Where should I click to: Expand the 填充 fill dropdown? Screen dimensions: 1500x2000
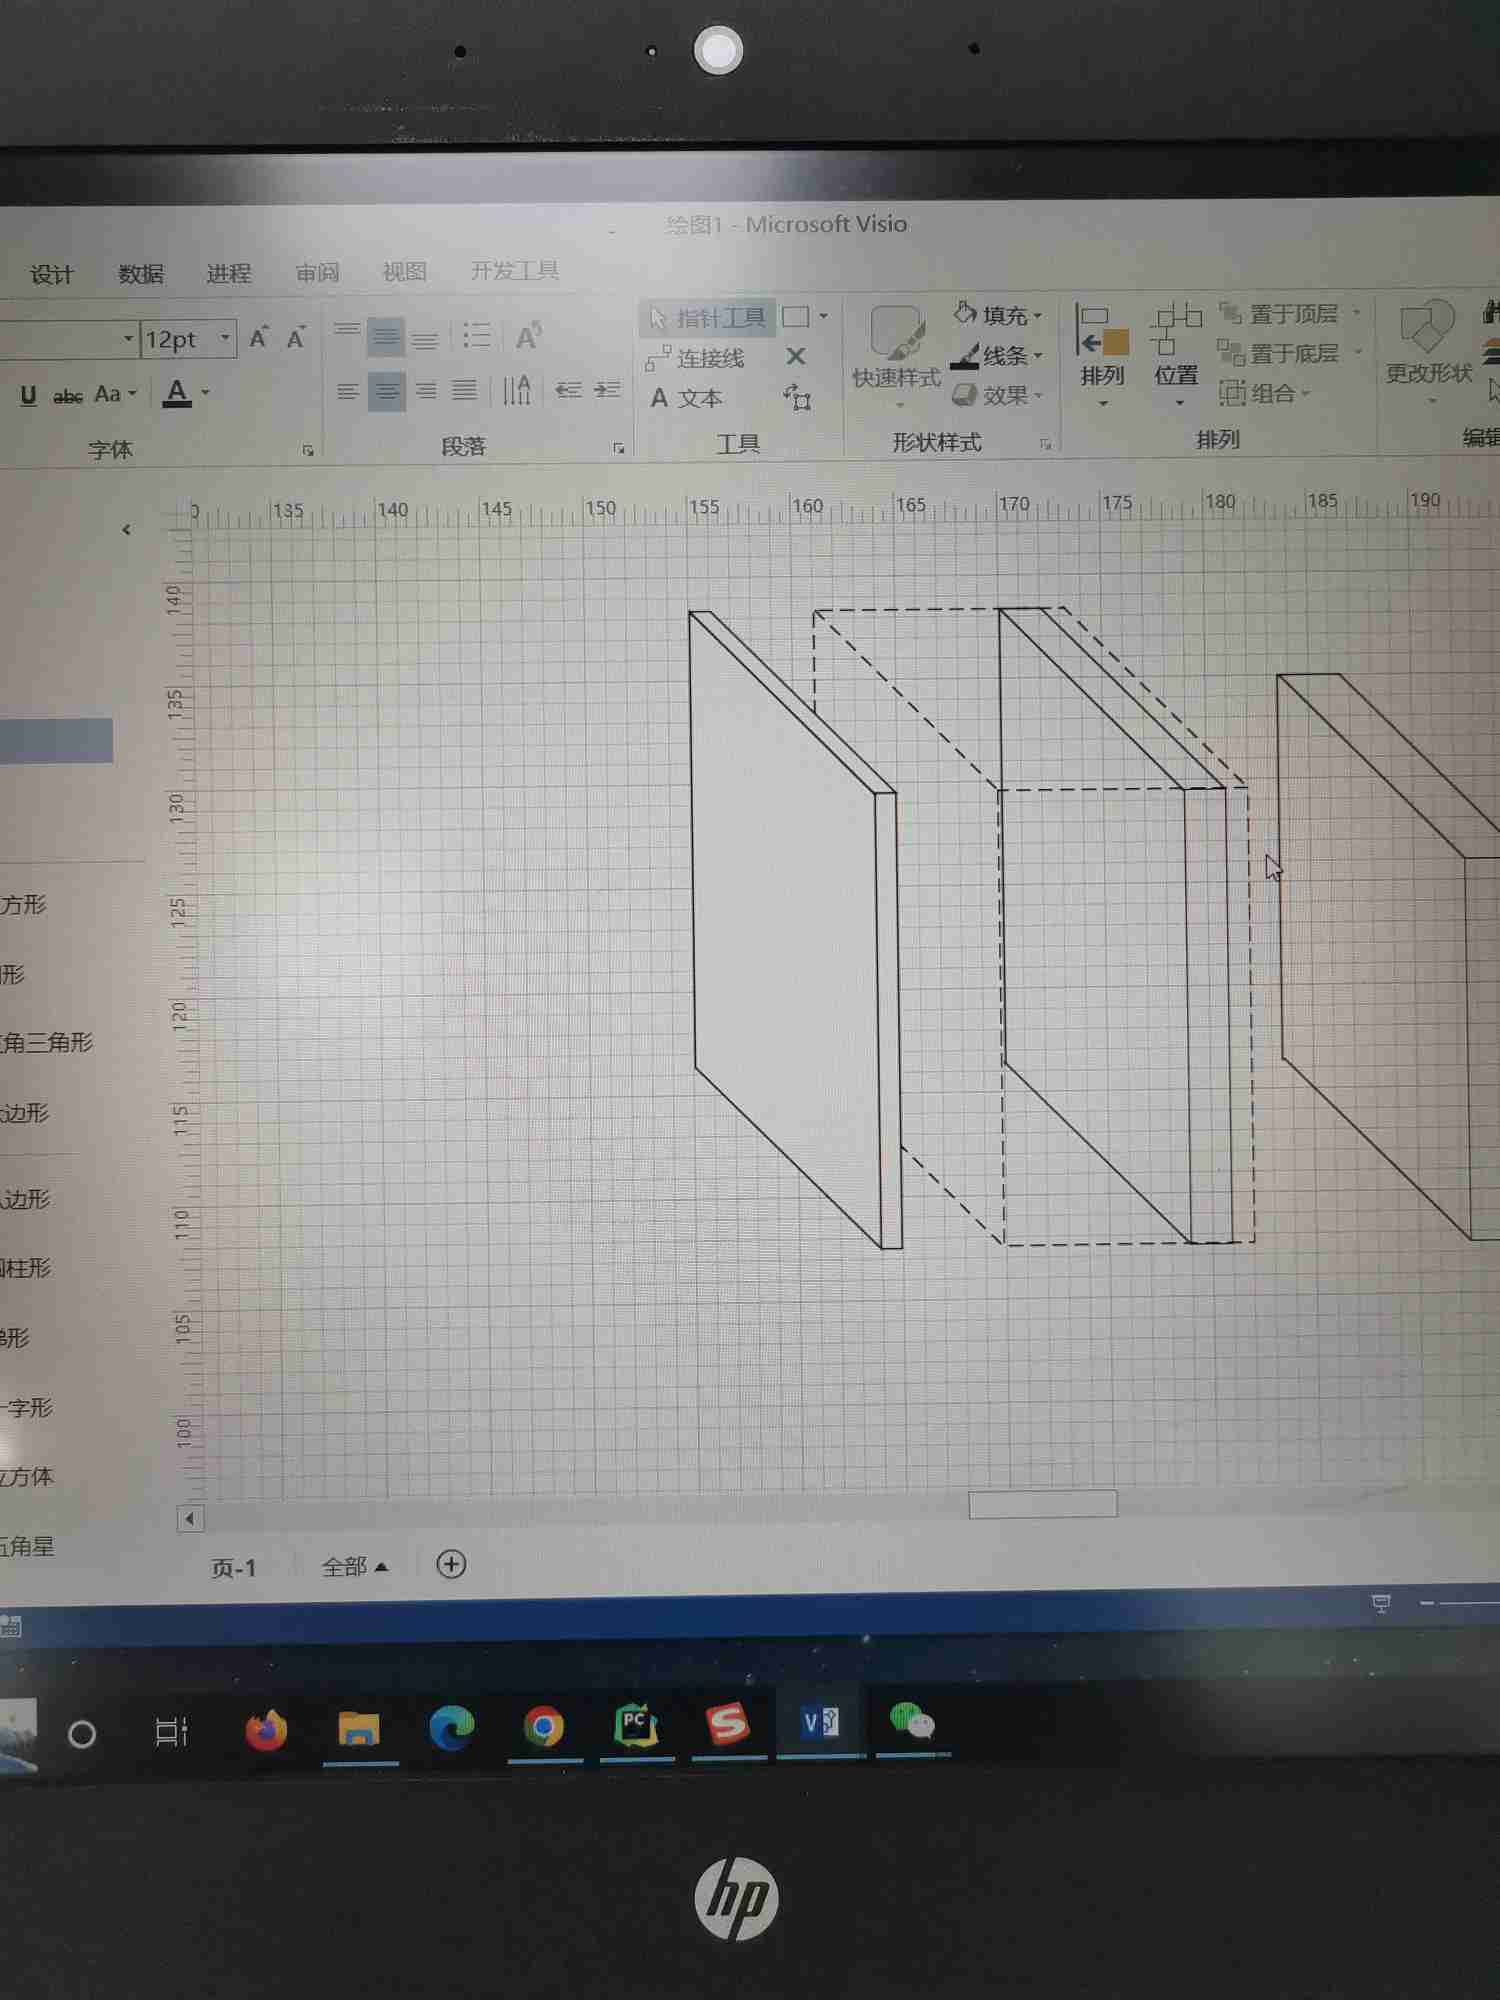(x=1038, y=316)
